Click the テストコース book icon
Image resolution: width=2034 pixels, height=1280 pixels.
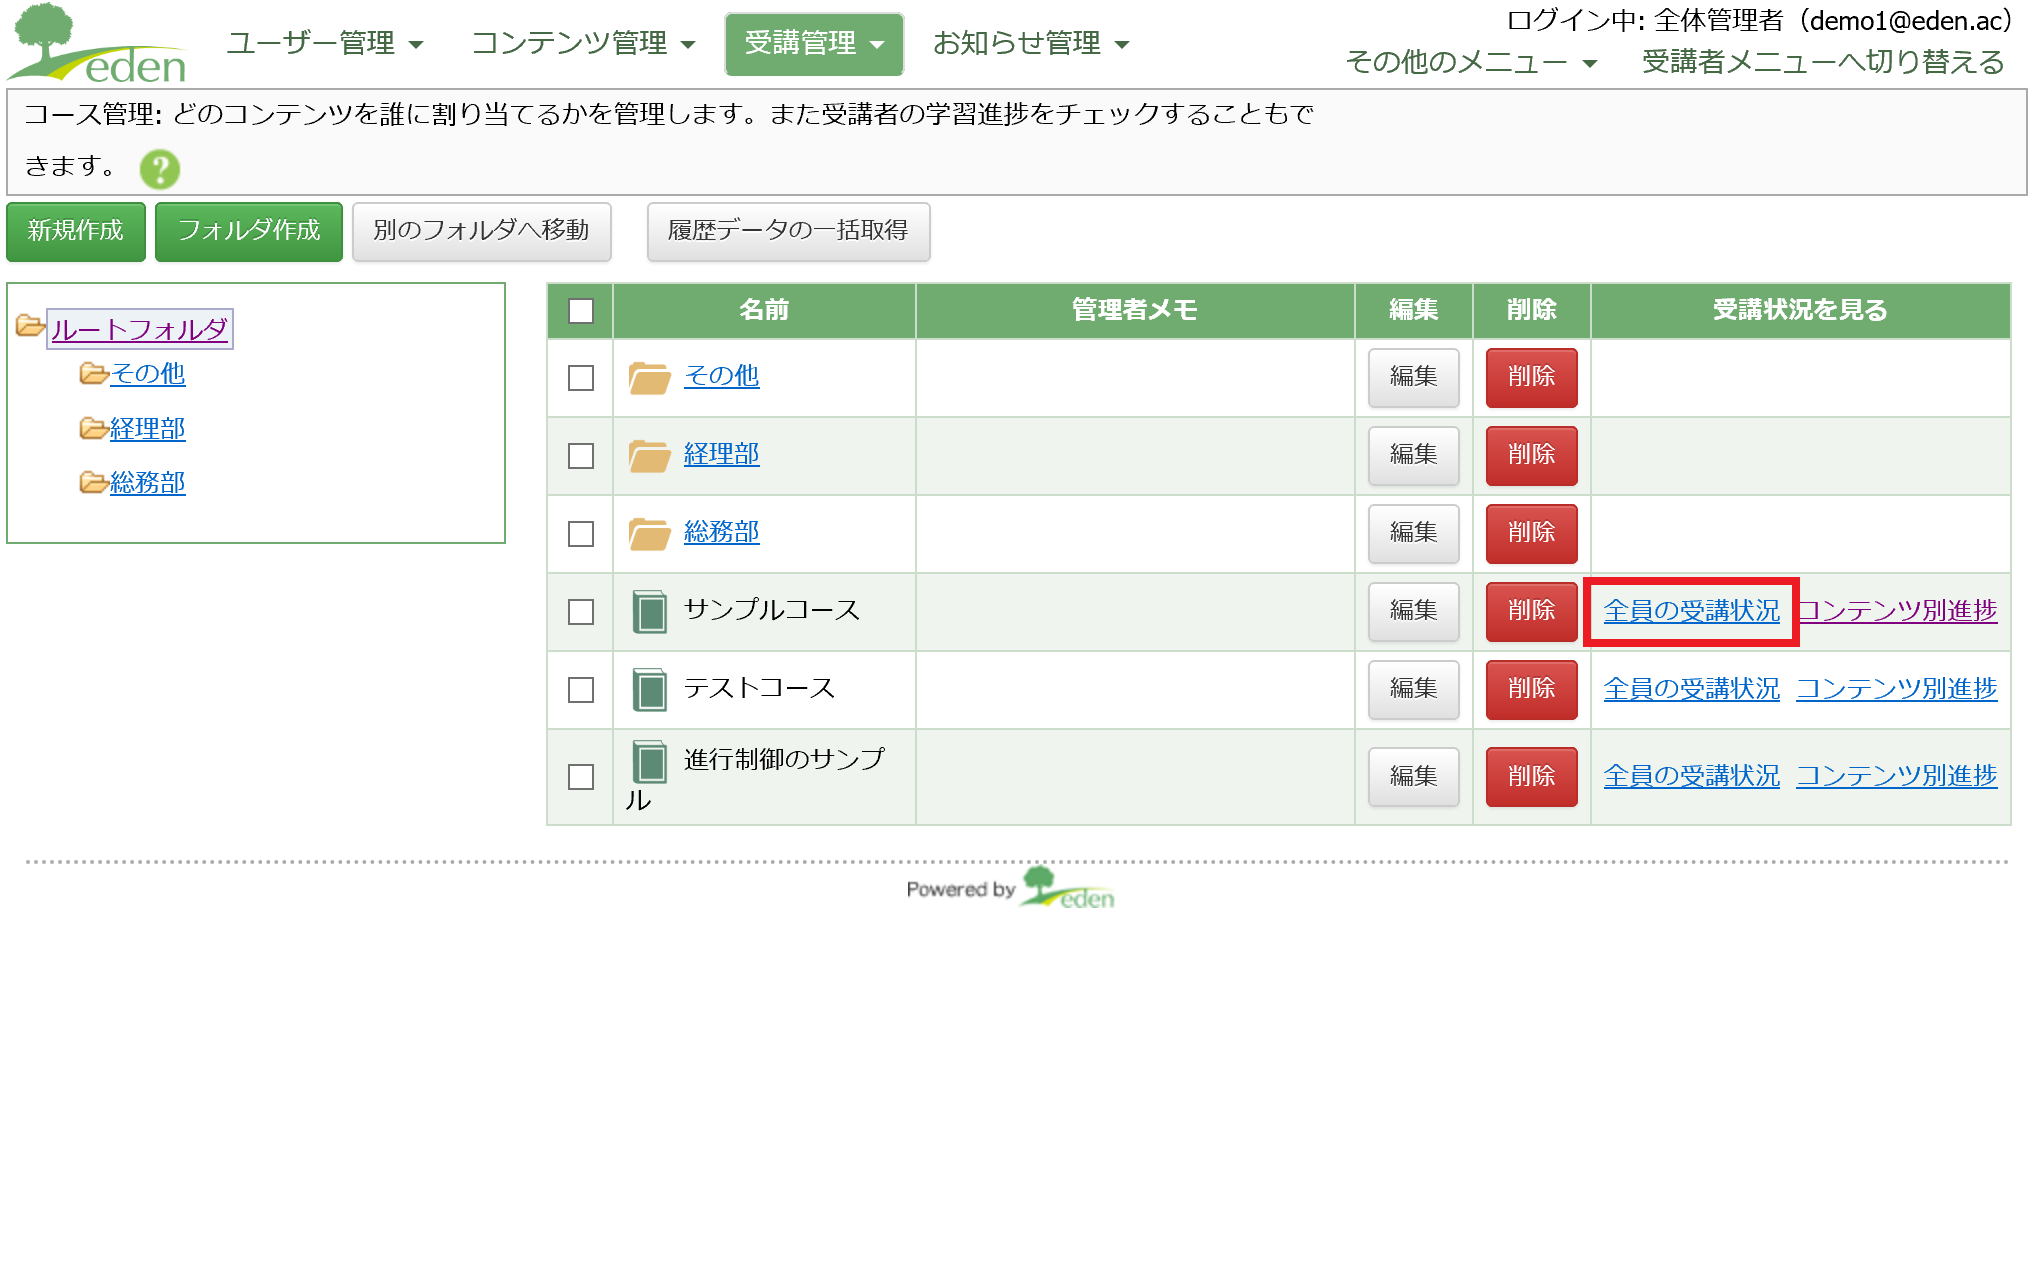[649, 689]
